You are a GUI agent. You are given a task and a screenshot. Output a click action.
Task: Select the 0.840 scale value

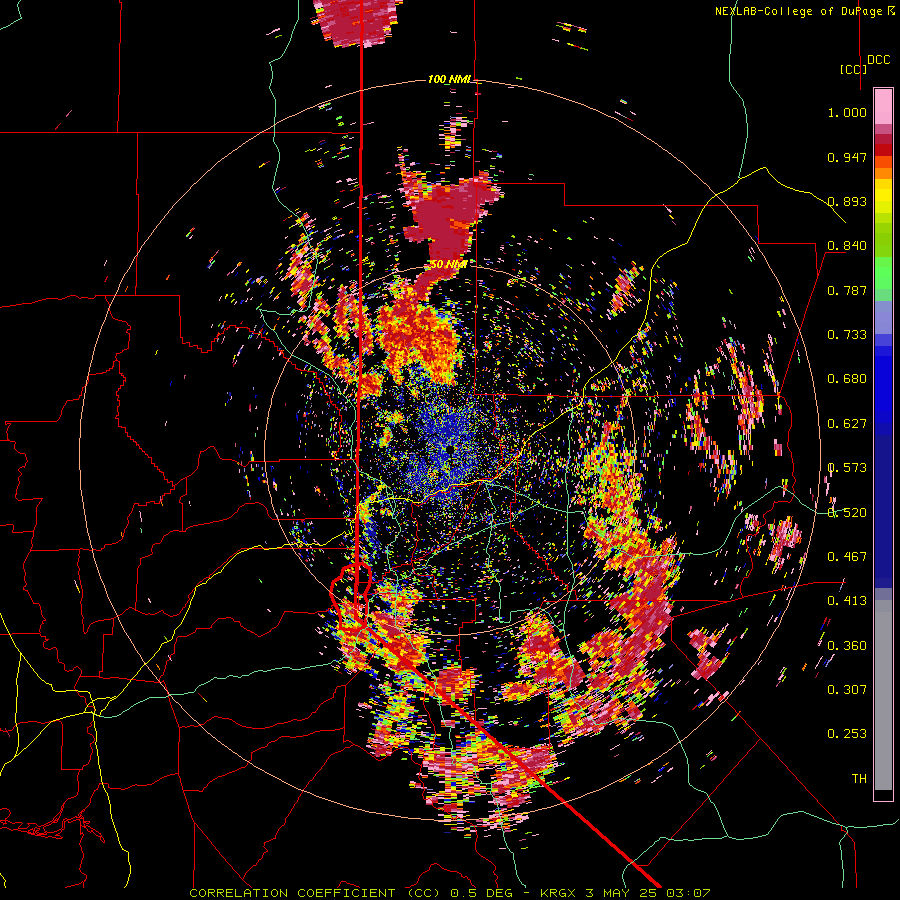click(x=847, y=246)
